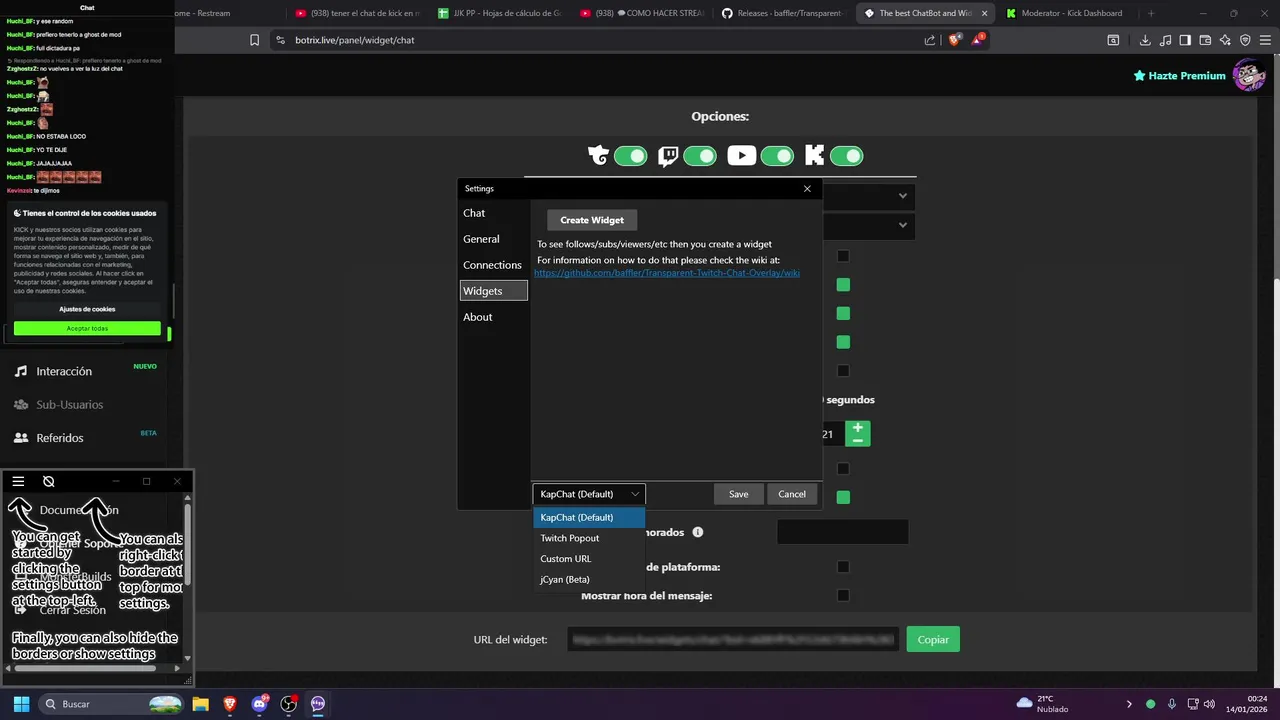
Task: Toggle the browser sidebar panel icon
Action: (x=1185, y=40)
